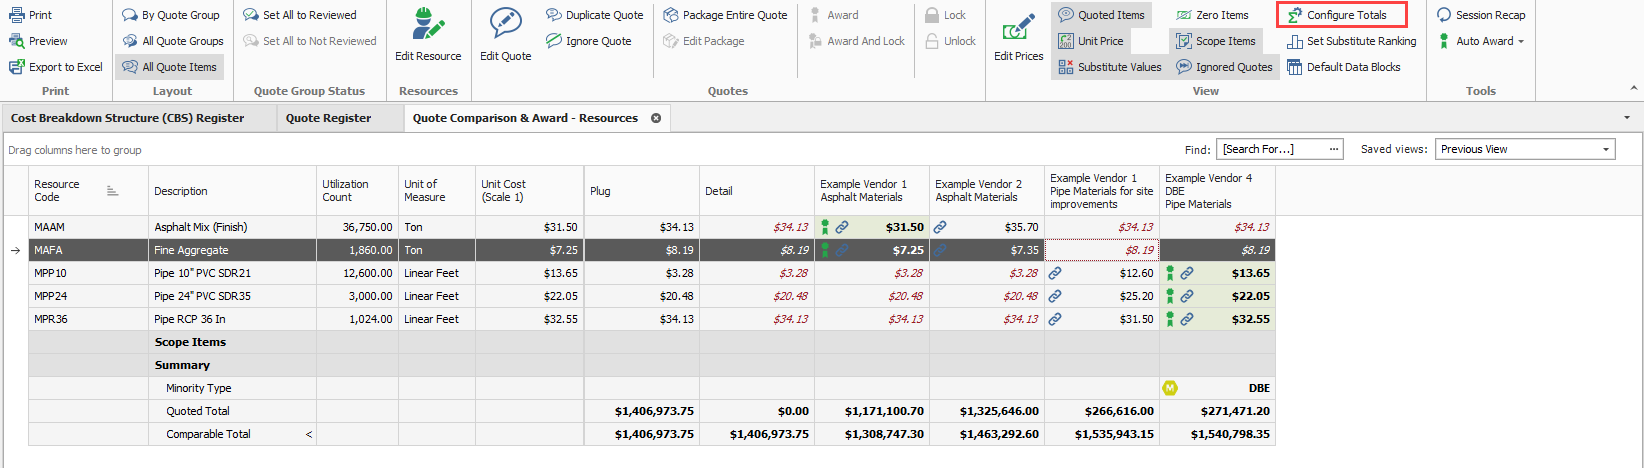Expand the Comparable Total row arrow
This screenshot has width=1644, height=468.
(x=308, y=434)
